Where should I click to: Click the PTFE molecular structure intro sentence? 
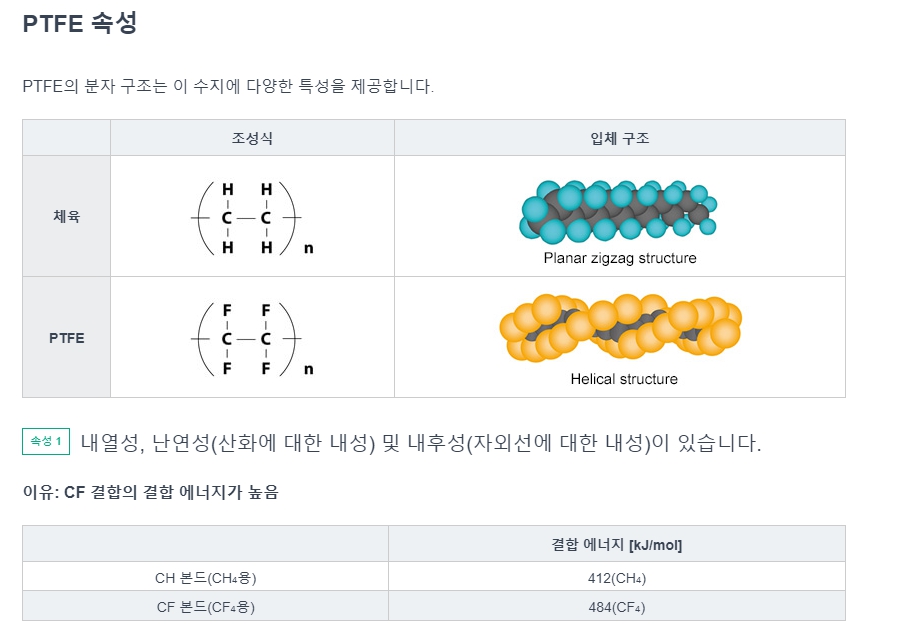(x=228, y=86)
